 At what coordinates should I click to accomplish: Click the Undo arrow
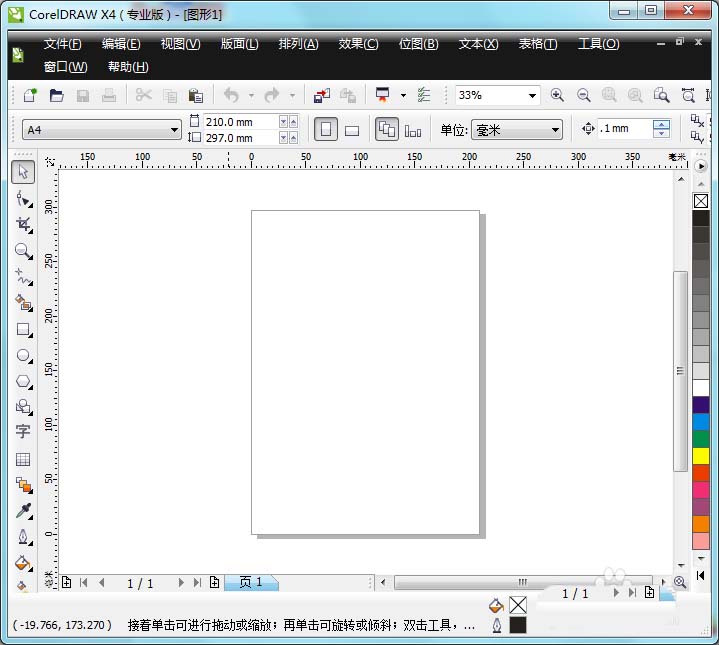pyautogui.click(x=232, y=95)
